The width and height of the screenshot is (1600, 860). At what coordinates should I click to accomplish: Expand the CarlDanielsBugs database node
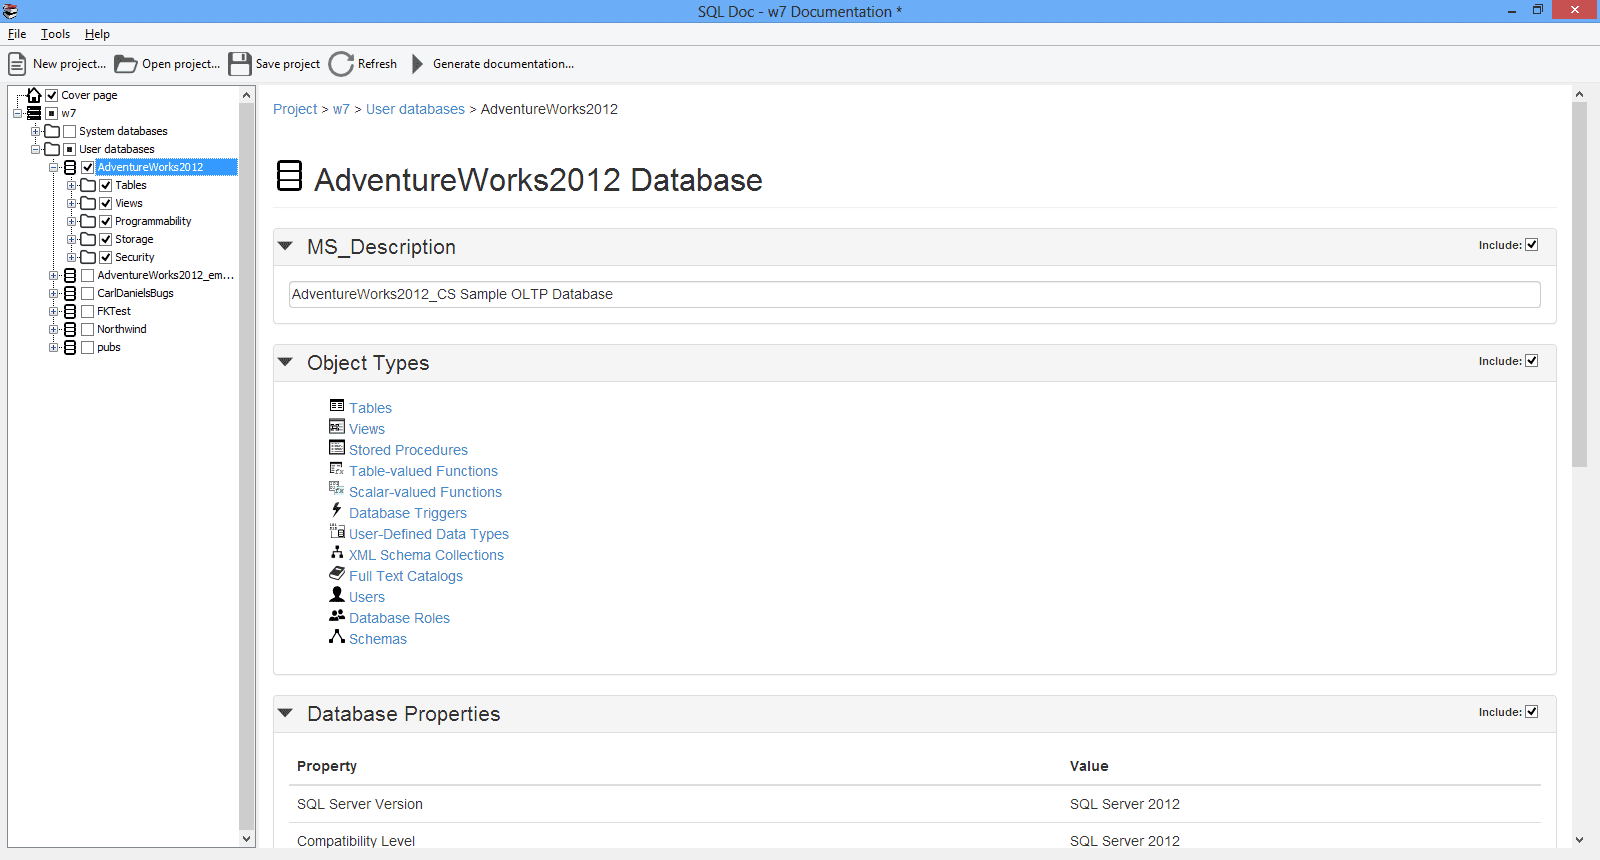pos(53,293)
